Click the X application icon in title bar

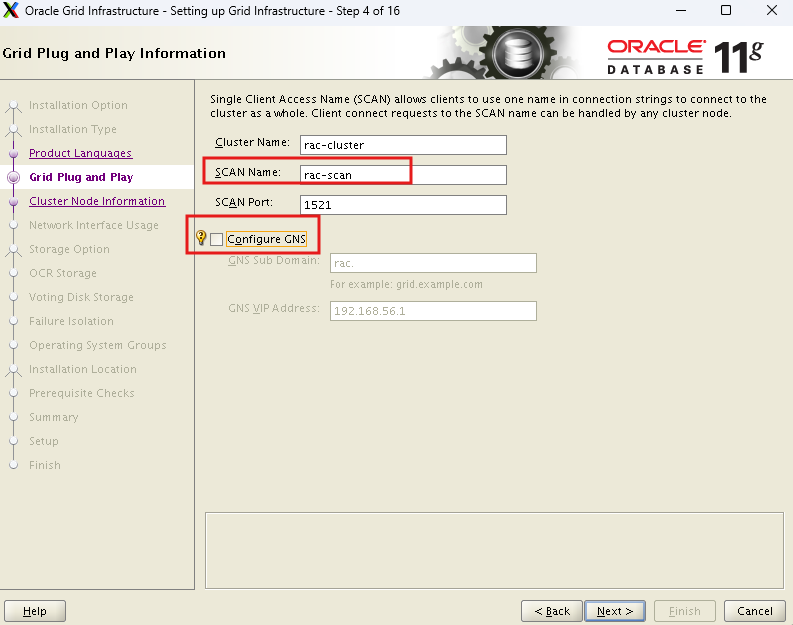11,10
